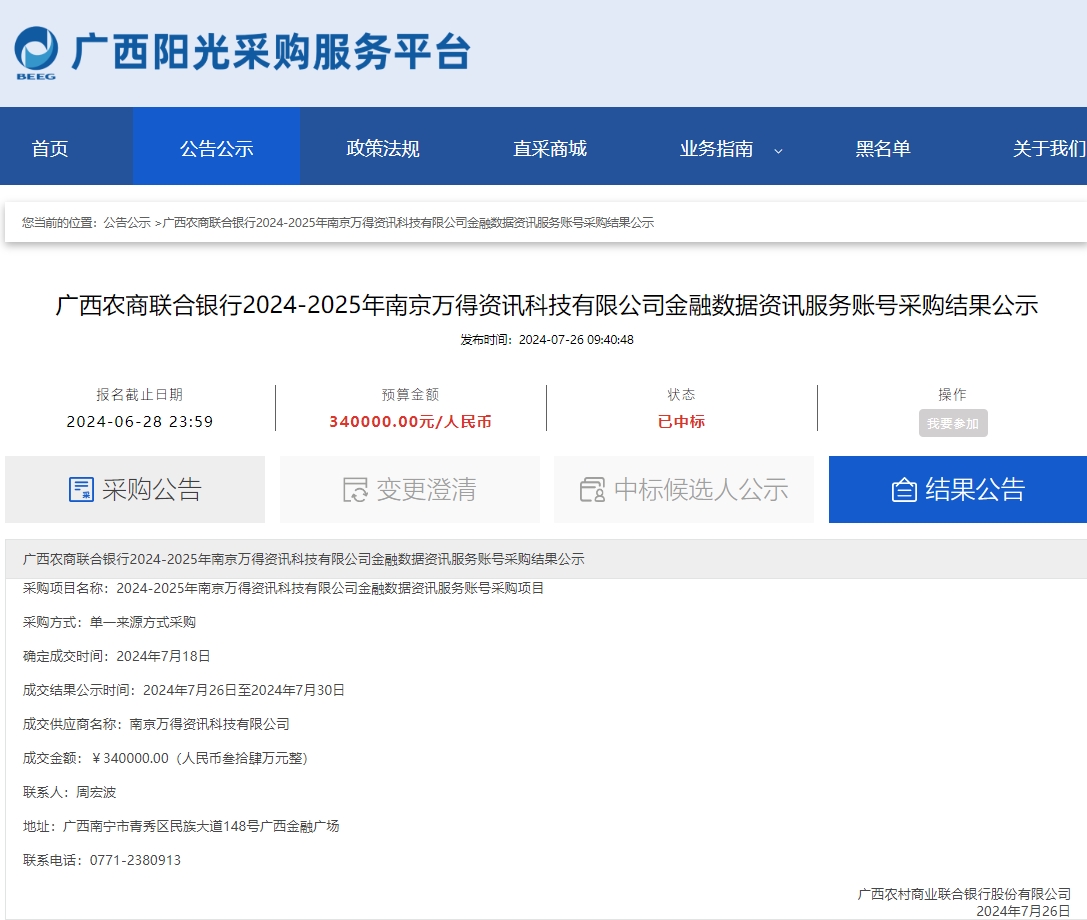Screen dimensions: 1087x920
Task: Click the 成交供应商名称 line
Action: [x=156, y=724]
